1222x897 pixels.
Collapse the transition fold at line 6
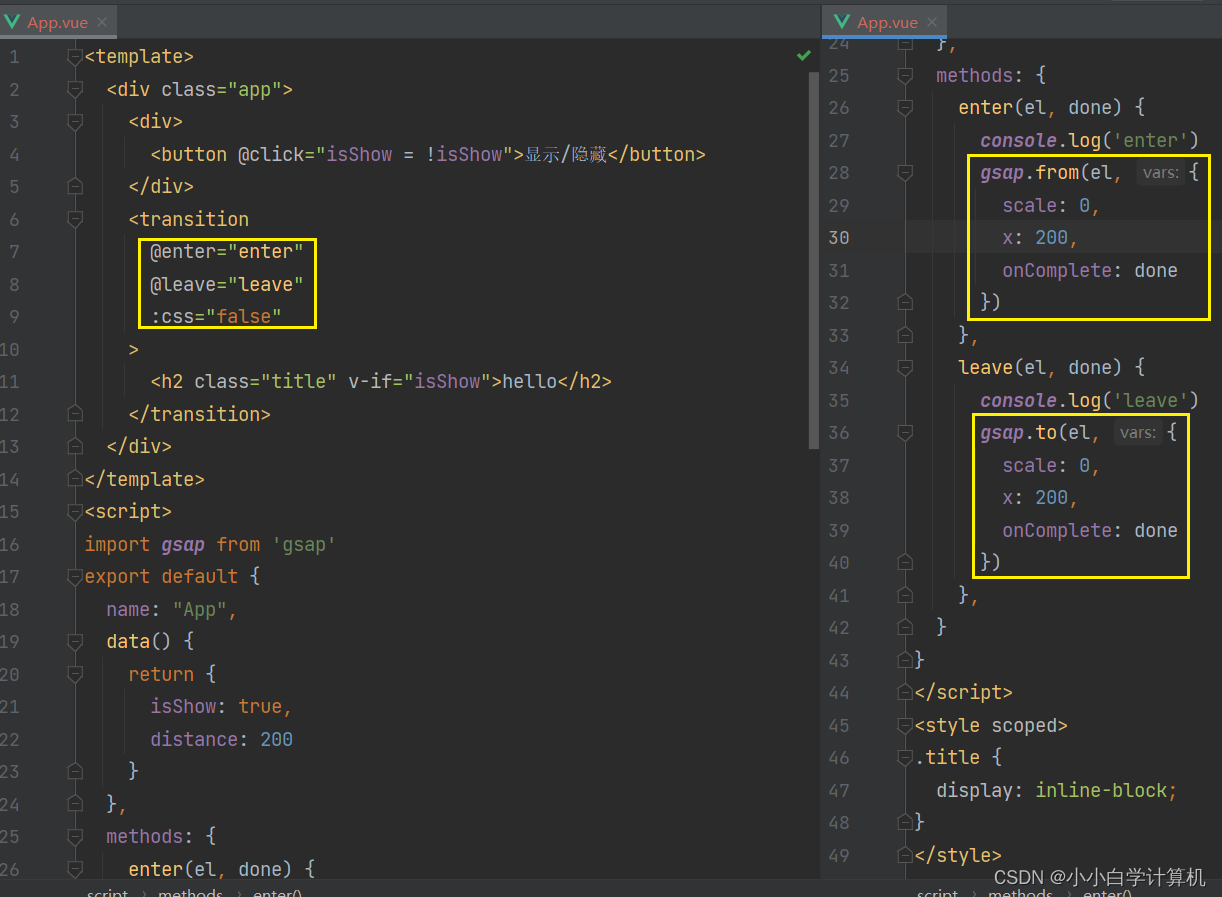point(74,219)
